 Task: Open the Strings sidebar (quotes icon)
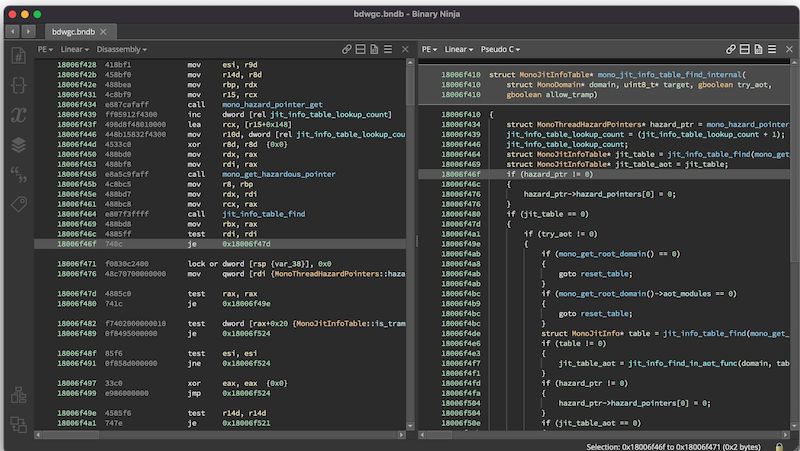pos(18,174)
